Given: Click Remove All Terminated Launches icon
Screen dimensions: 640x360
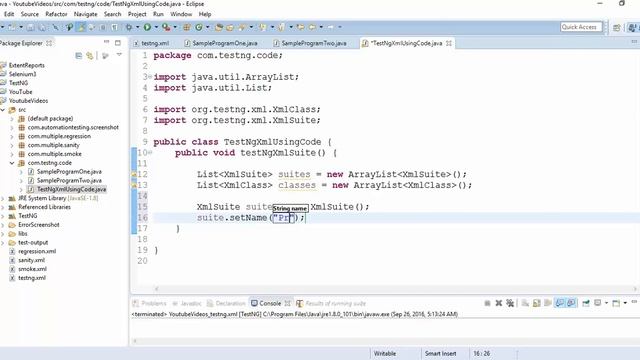Looking at the screenshot, I should [x=510, y=303].
